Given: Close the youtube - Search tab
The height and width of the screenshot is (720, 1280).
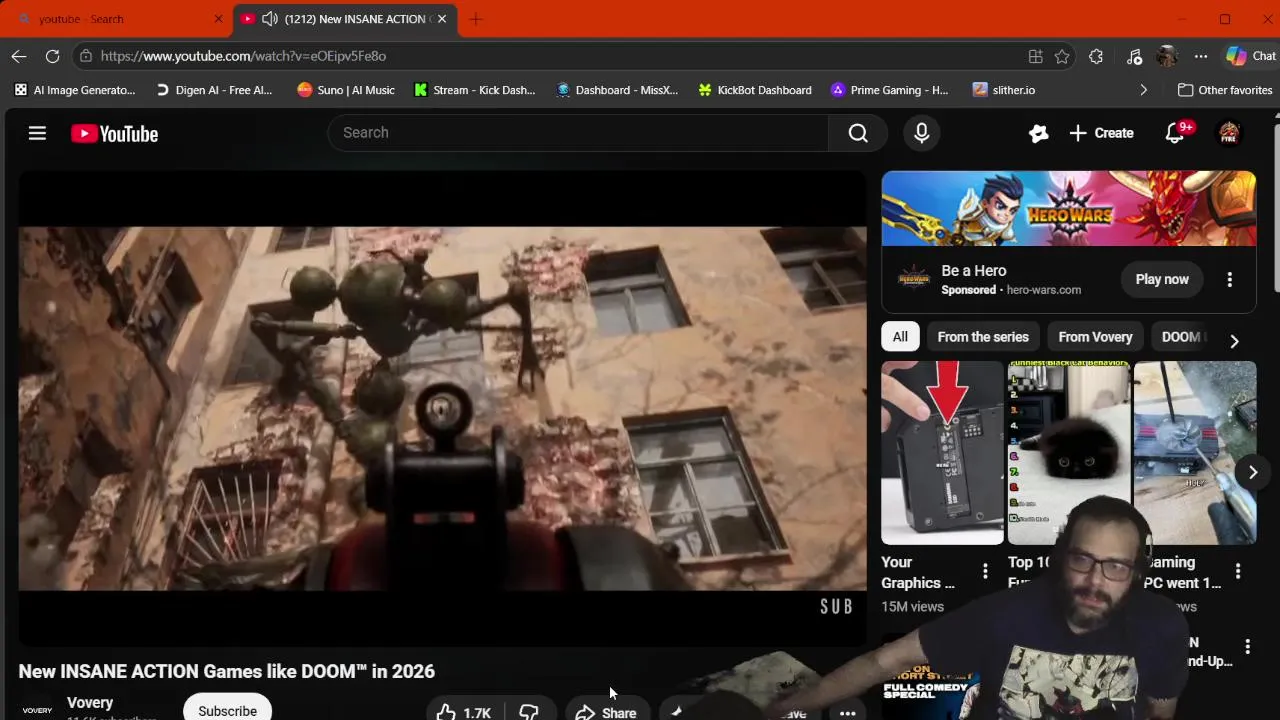Looking at the screenshot, I should pyautogui.click(x=218, y=19).
